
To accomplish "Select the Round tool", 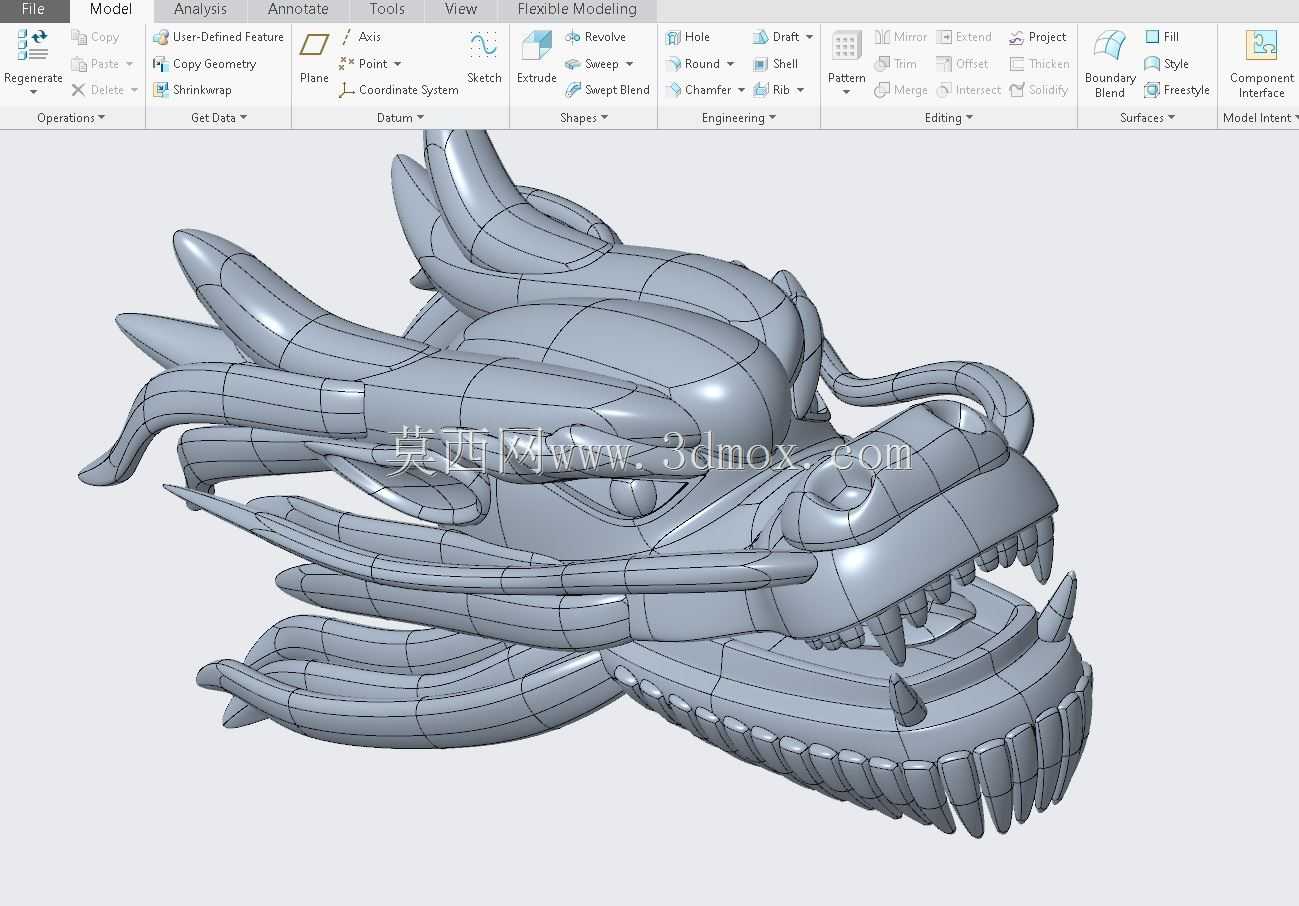I will click(693, 64).
